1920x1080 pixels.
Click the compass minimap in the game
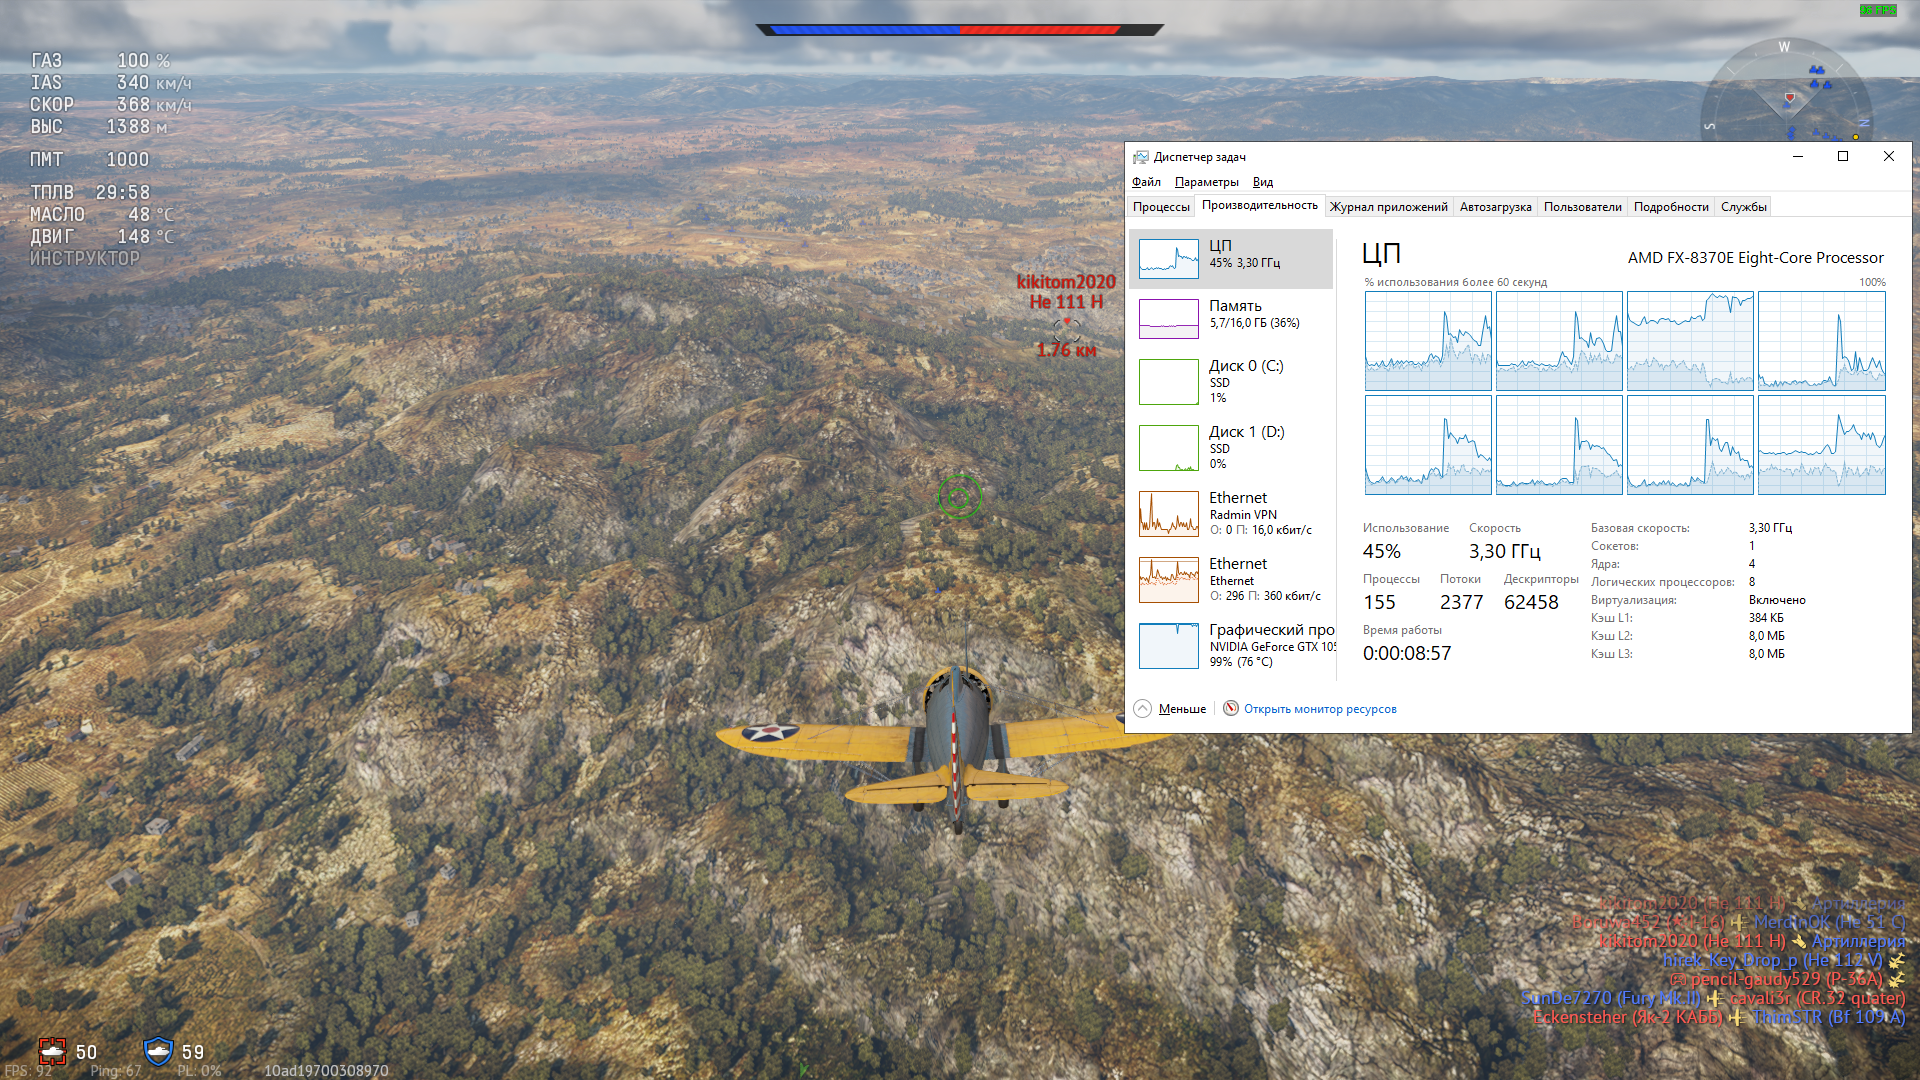1785,91
